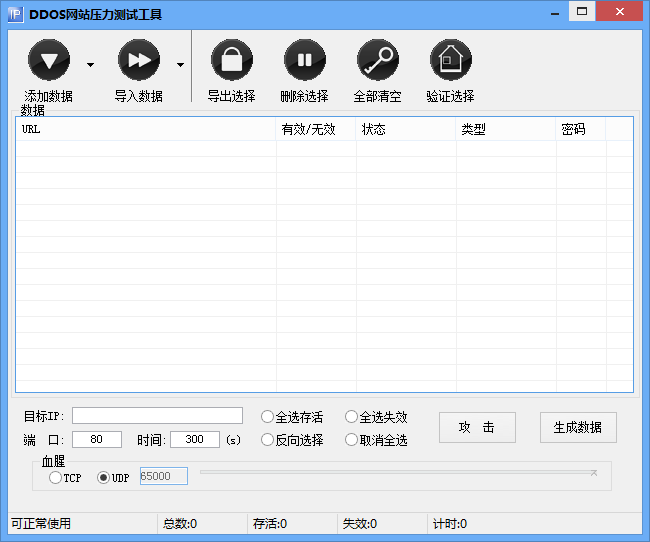Close the DDOS tool window
Screen dimensions: 650x542
pyautogui.click(x=620, y=11)
